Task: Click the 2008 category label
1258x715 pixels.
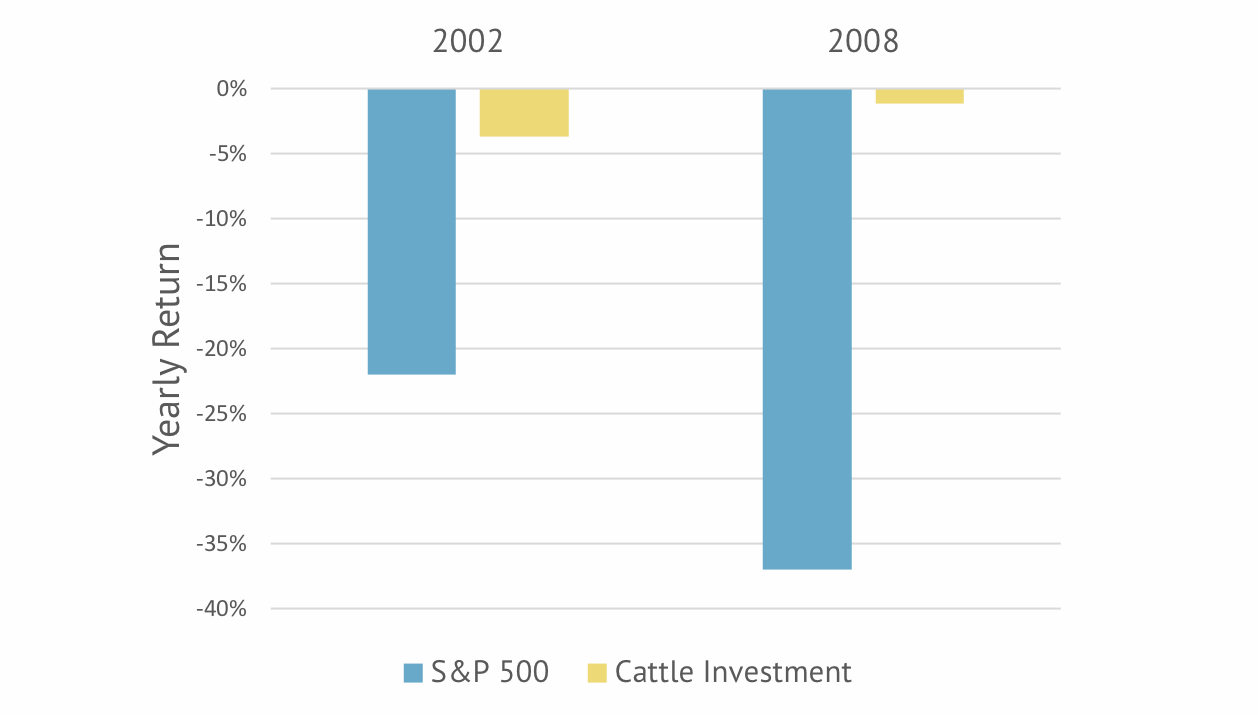Action: click(x=863, y=42)
